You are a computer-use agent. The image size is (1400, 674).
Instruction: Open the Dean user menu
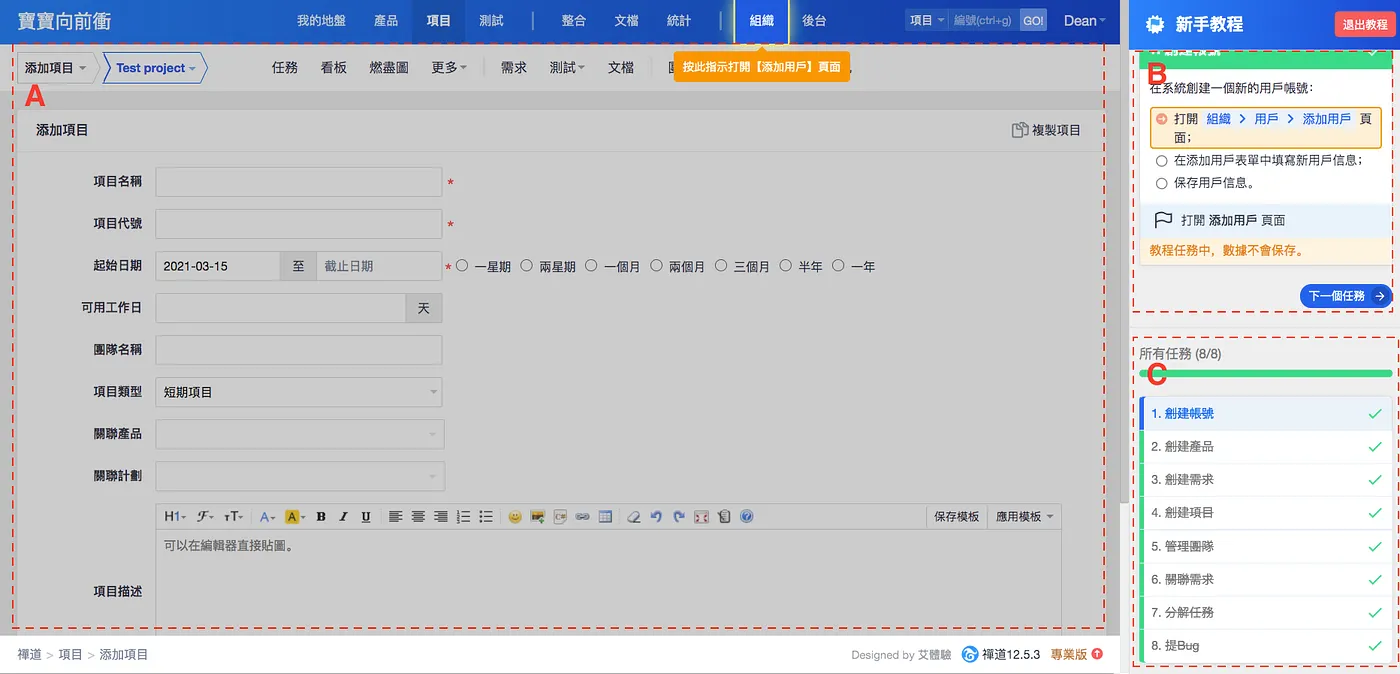(x=1085, y=21)
